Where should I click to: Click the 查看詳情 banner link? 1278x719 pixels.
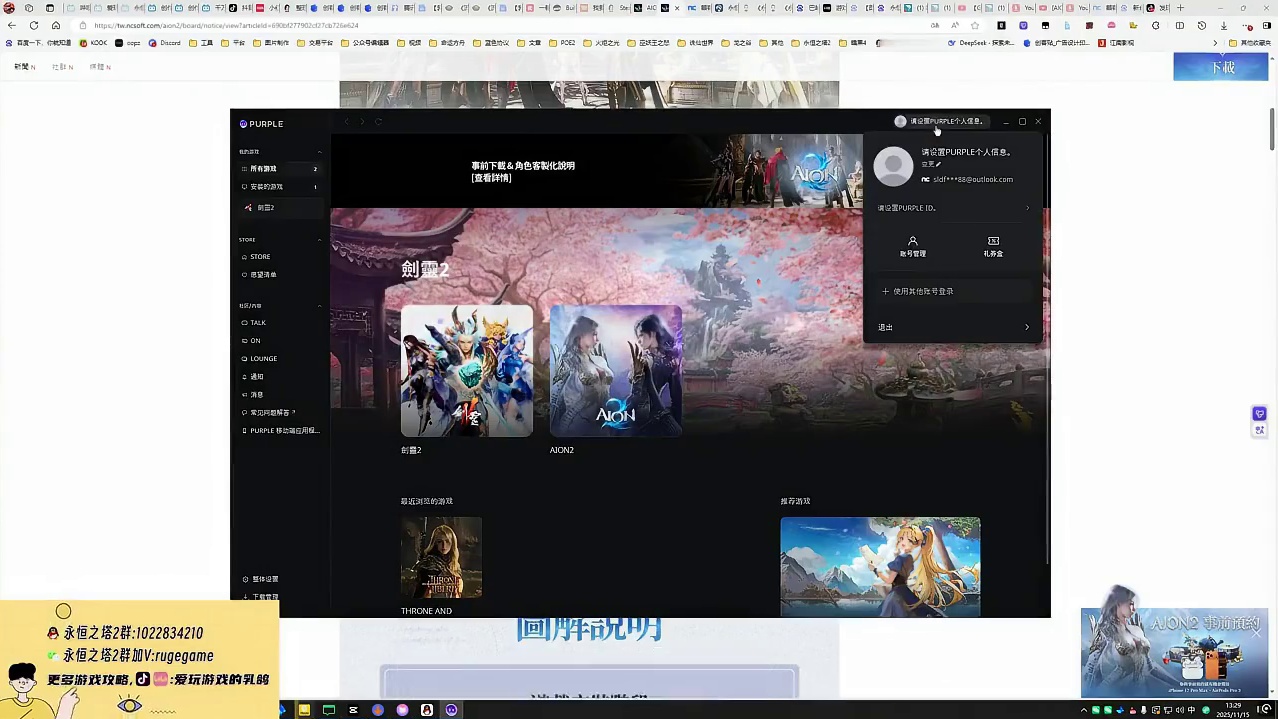coord(492,178)
